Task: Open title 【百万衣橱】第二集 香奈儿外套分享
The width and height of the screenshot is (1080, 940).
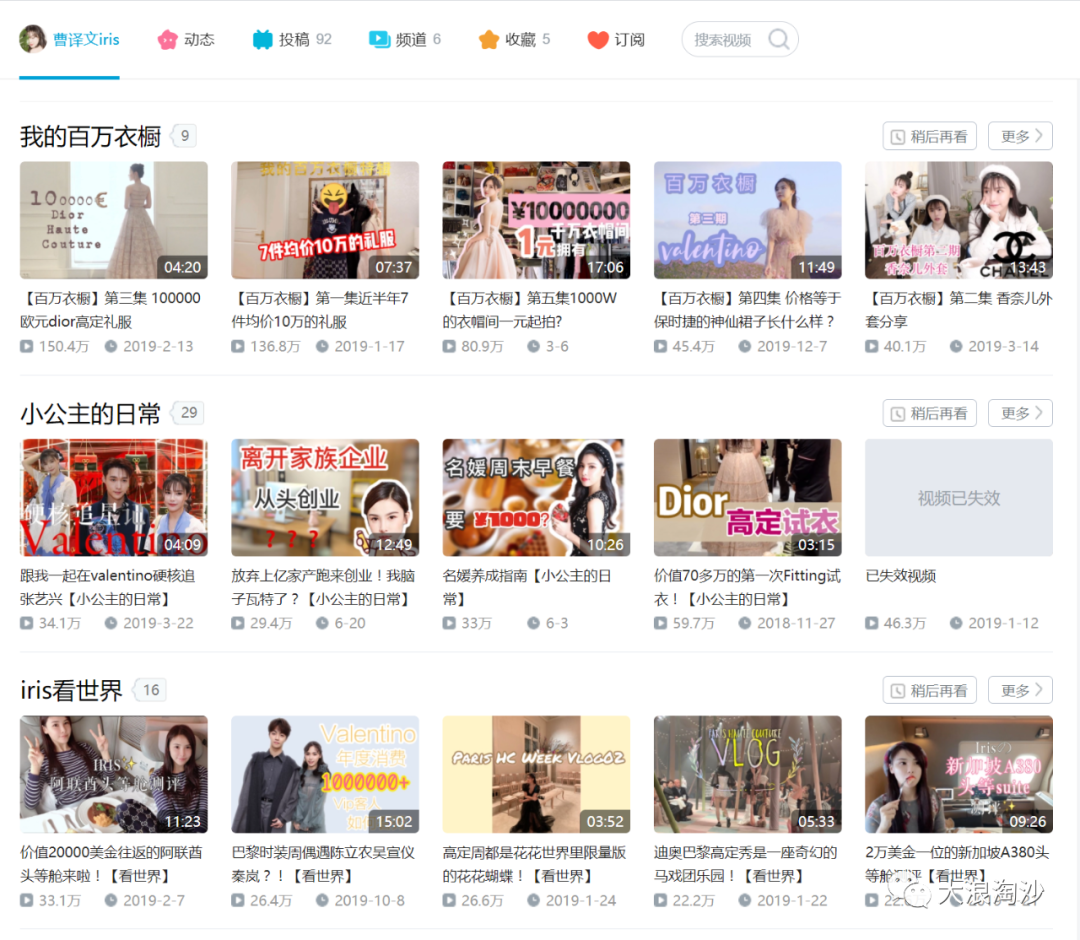Action: coord(959,310)
